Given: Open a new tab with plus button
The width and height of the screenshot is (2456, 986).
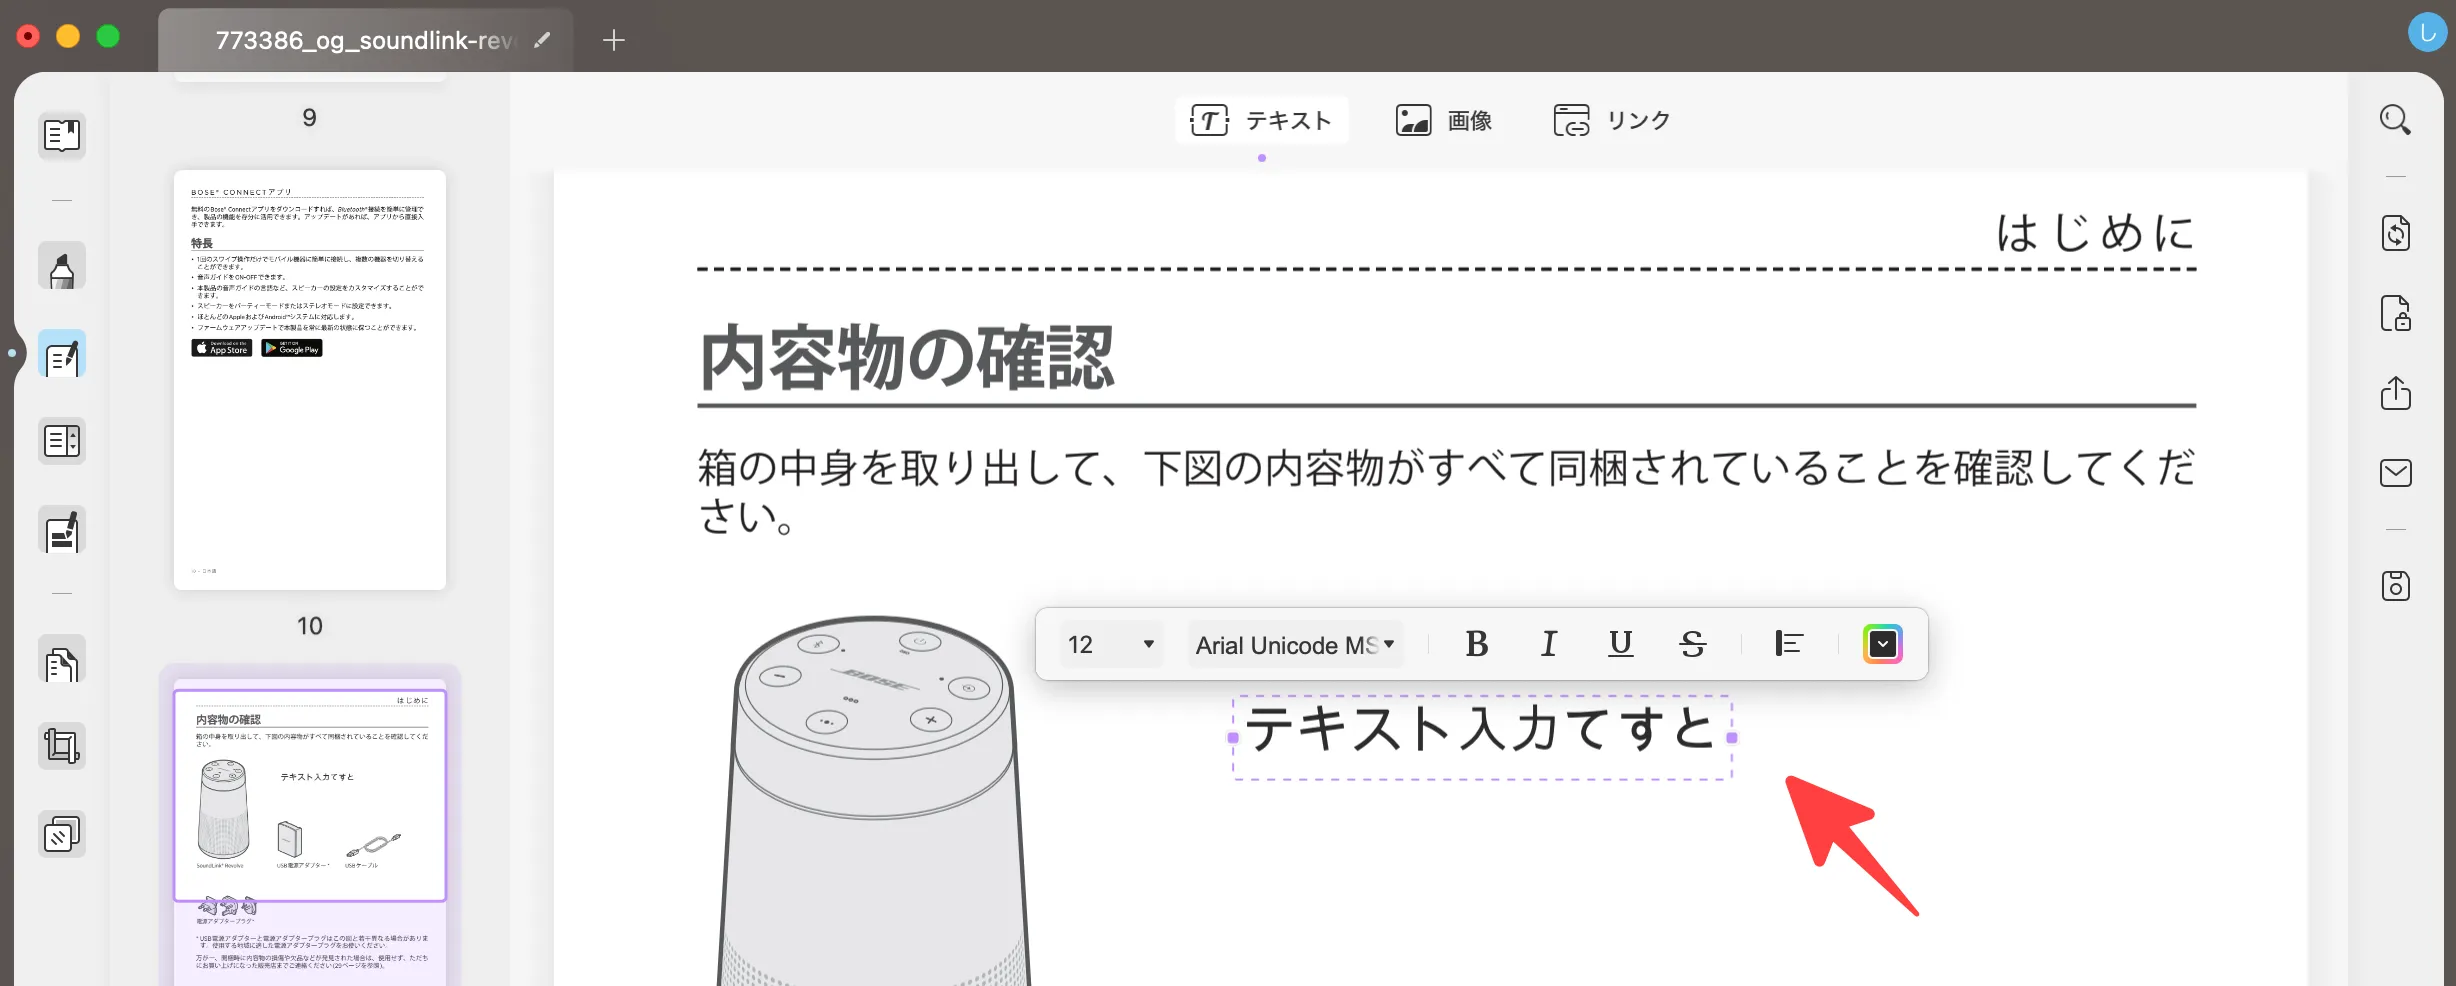Looking at the screenshot, I should pos(614,40).
